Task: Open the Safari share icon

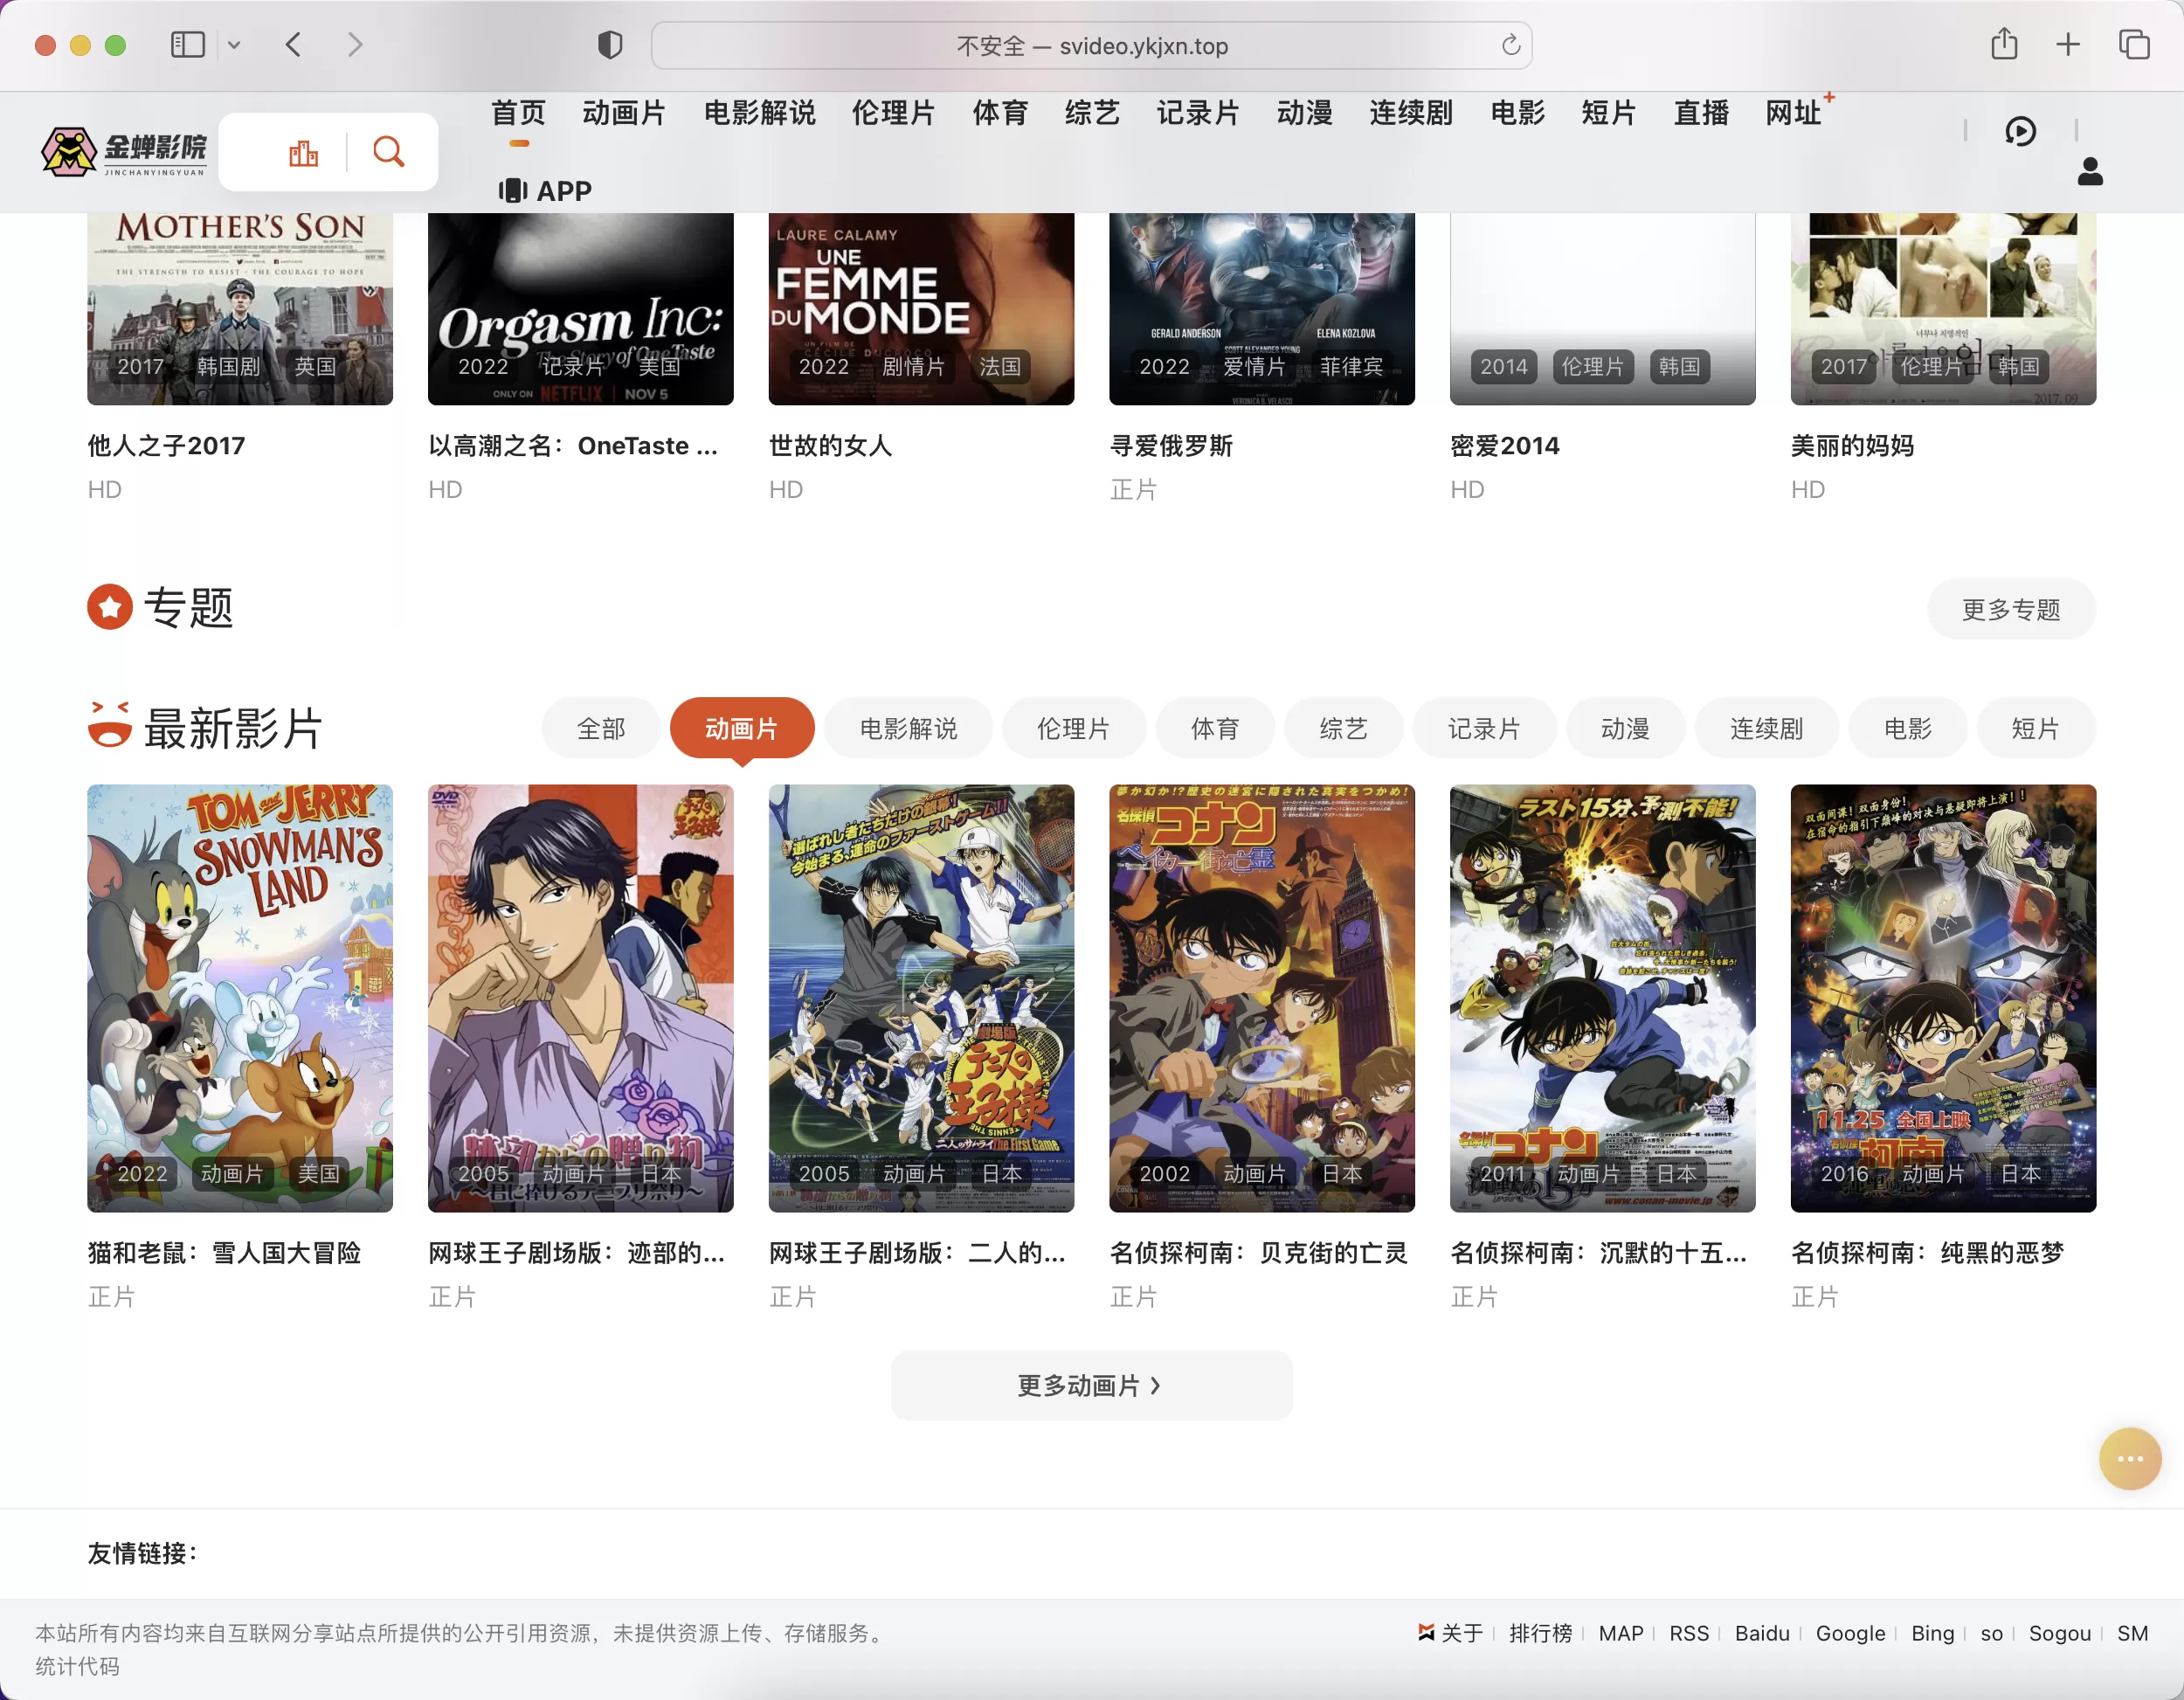Action: (x=2004, y=44)
